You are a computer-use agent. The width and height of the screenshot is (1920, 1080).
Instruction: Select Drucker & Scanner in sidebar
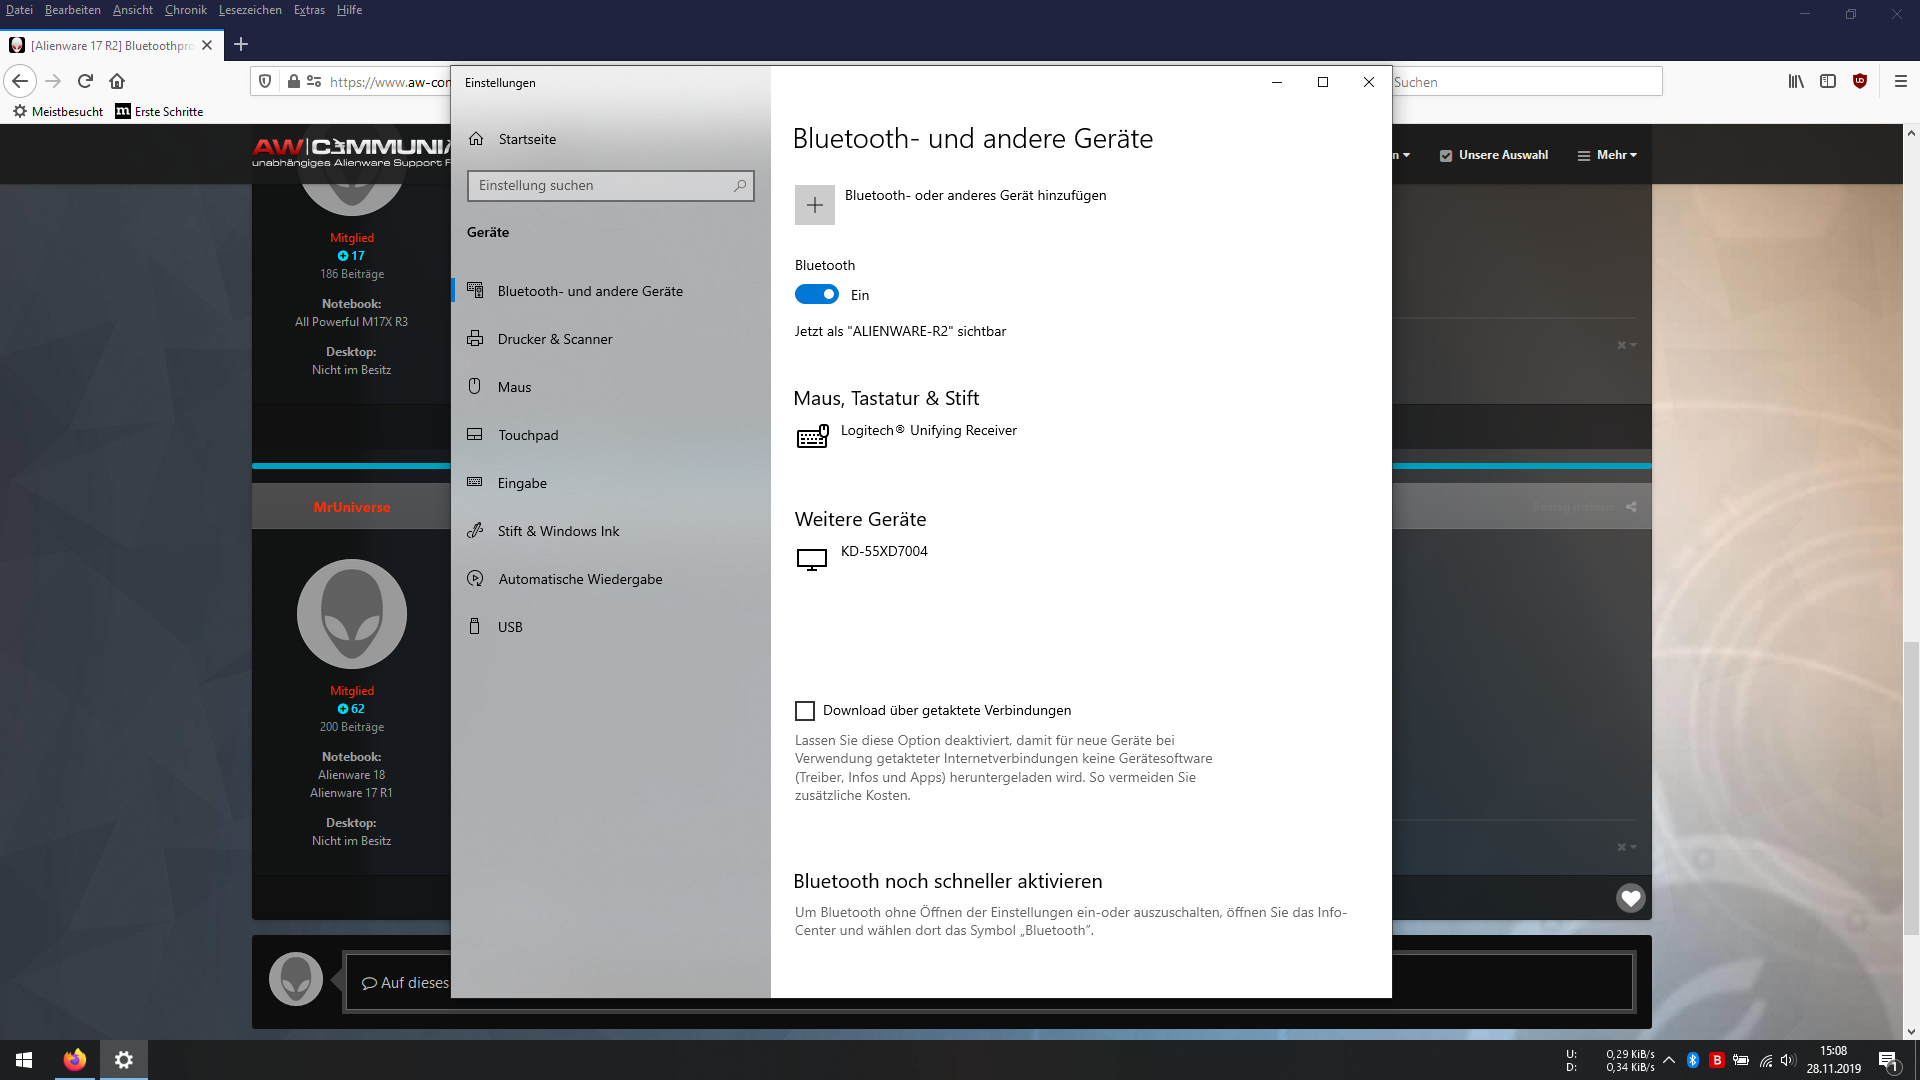click(555, 340)
